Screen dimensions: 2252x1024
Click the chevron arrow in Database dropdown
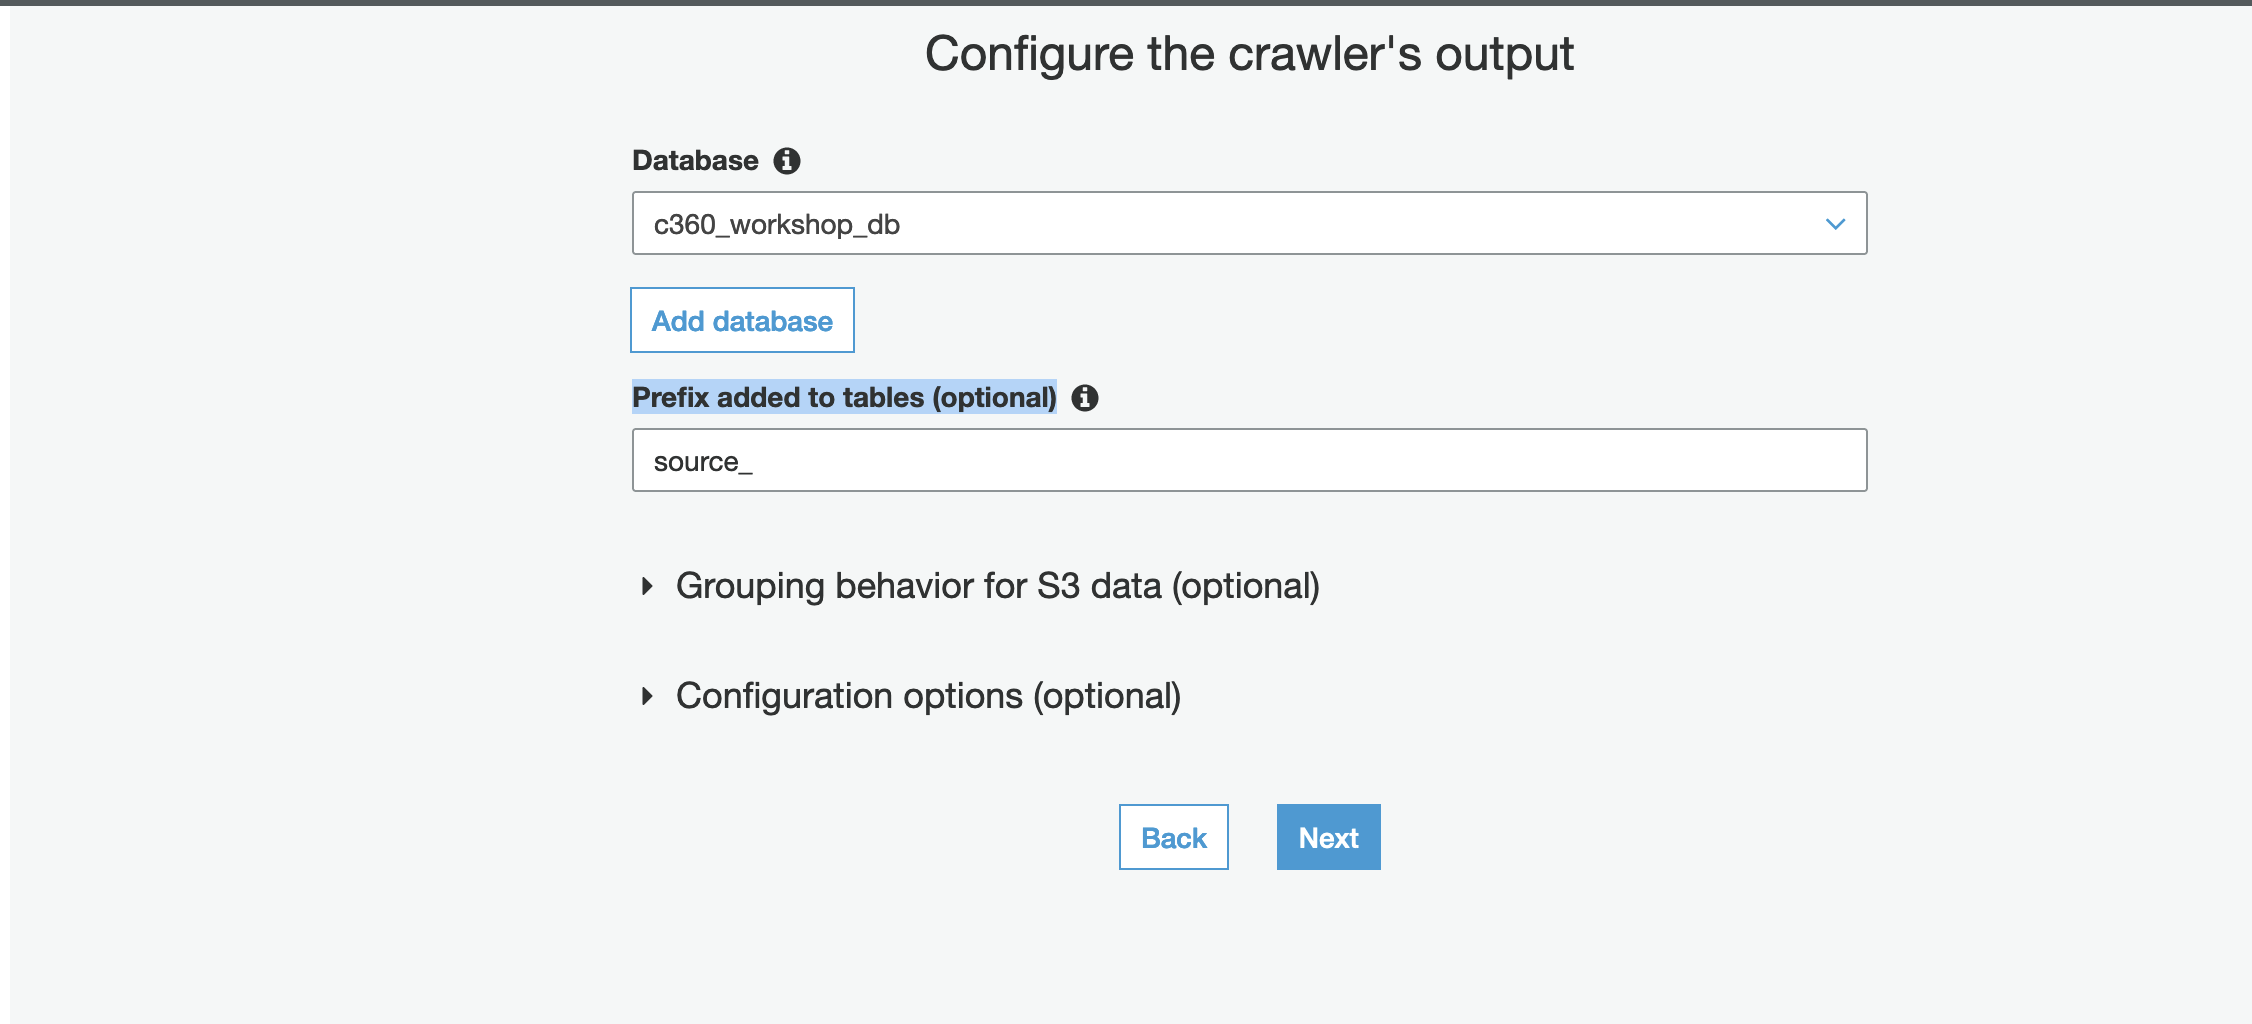(1835, 224)
